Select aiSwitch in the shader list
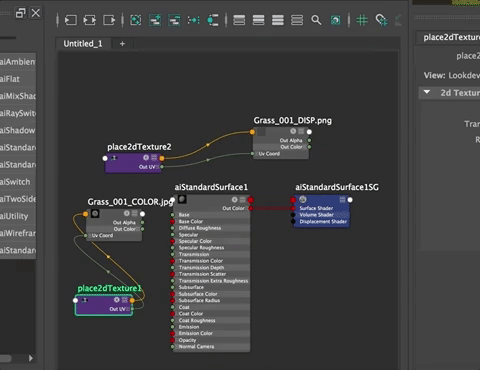This screenshot has height=370, width=480. pos(18,182)
